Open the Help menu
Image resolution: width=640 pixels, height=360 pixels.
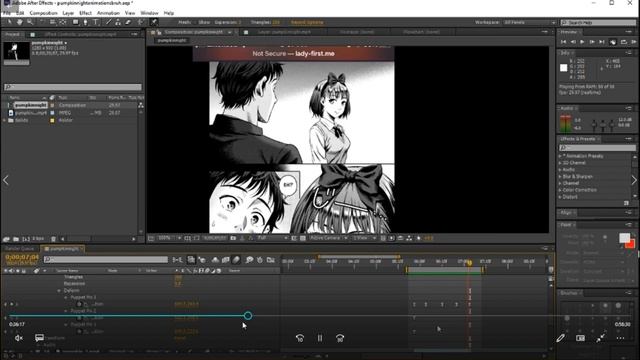click(169, 13)
